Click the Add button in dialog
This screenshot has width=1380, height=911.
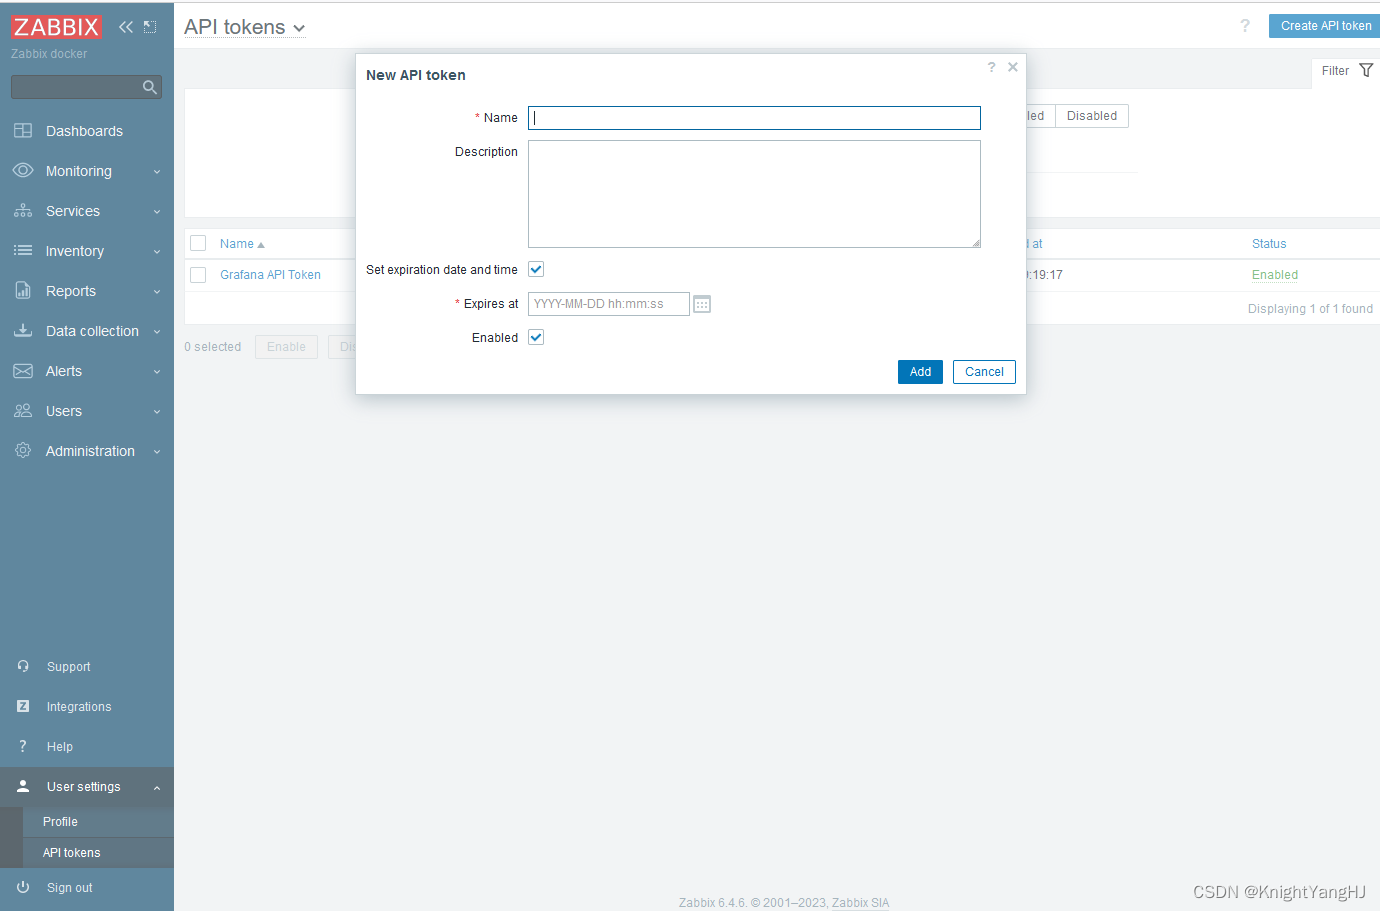pos(920,372)
